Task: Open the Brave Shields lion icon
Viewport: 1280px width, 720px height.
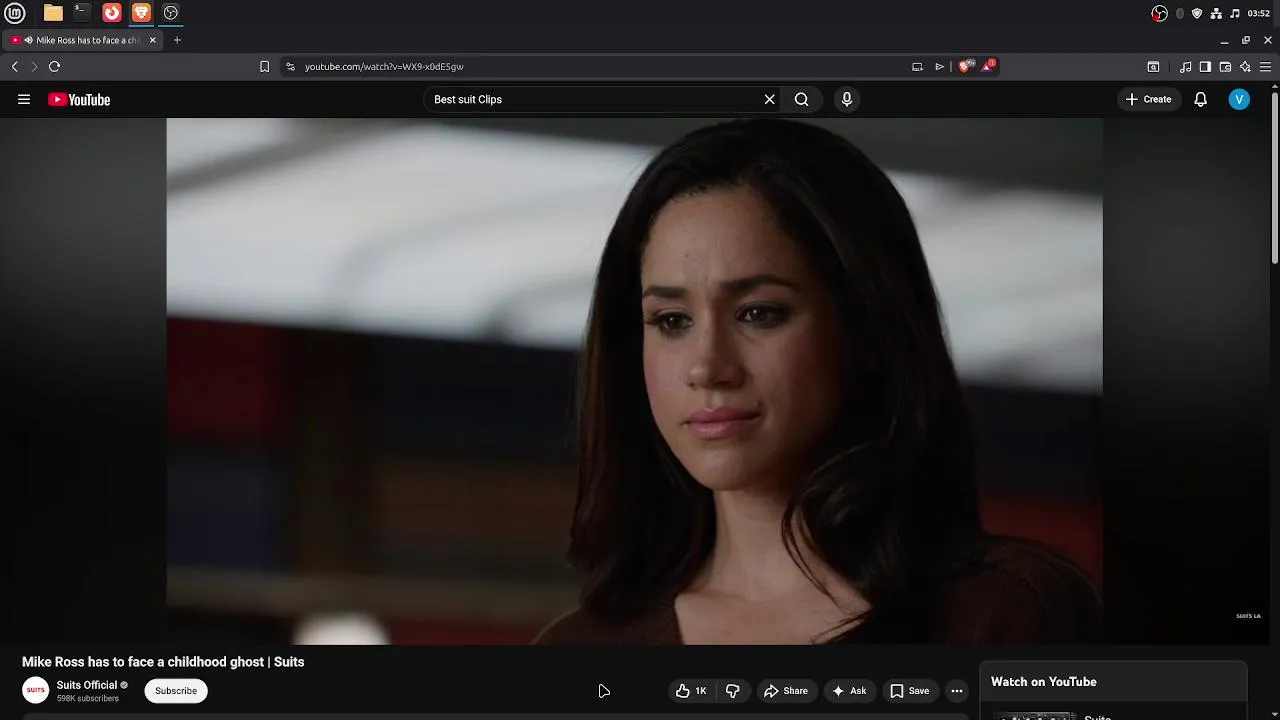Action: pos(965,66)
